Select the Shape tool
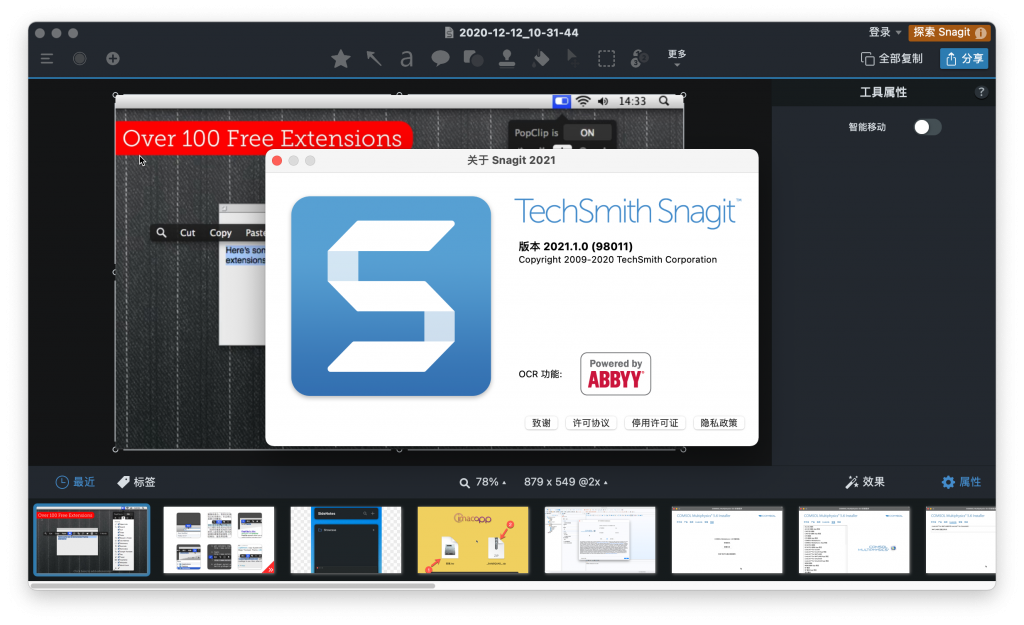Screen dimensions: 1024x625 click(473, 59)
